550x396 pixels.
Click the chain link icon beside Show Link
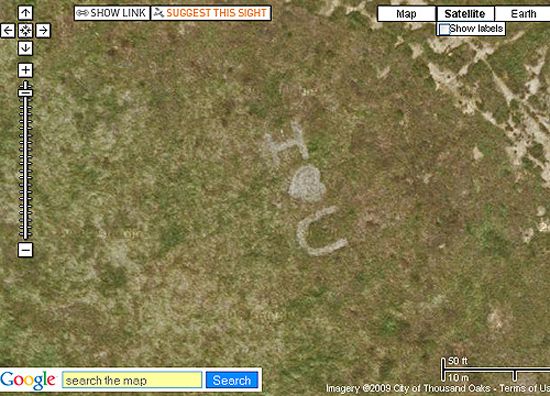point(82,13)
